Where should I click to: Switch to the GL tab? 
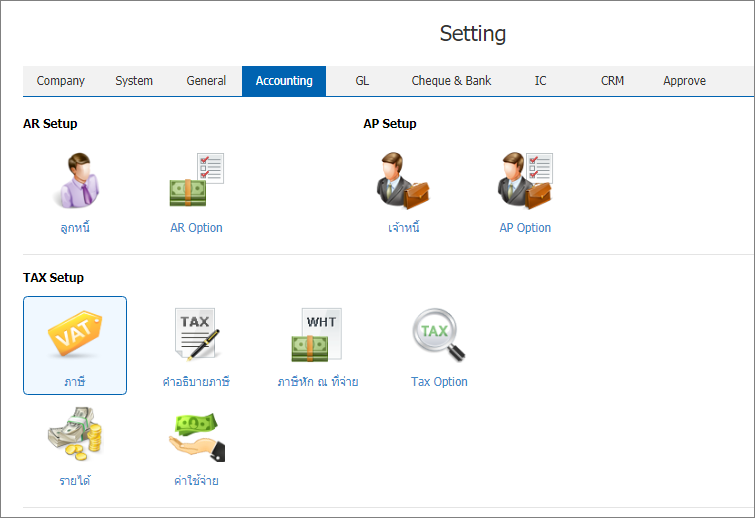362,81
